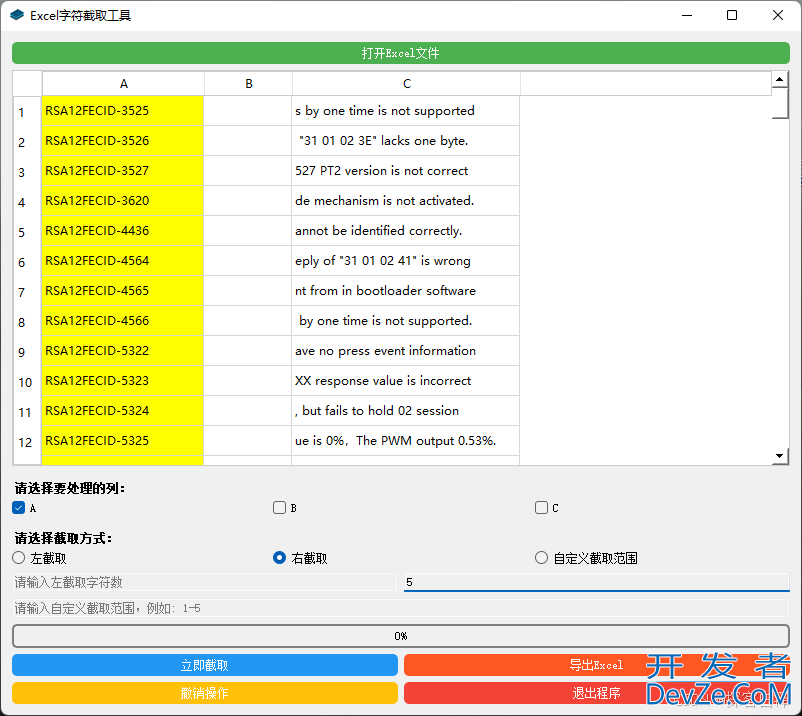802x716 pixels.
Task: Click cell "s by one time is not supported"
Action: 406,111
